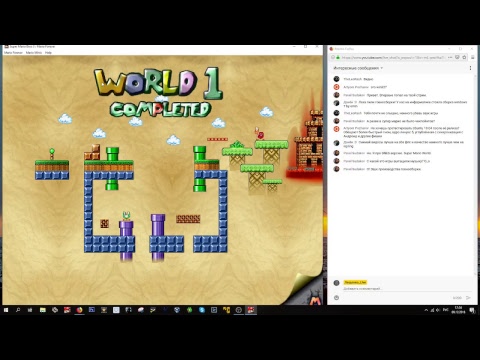The width and height of the screenshot is (480, 360).
Task: Open the taskbar search magnifier
Action: coord(18,310)
